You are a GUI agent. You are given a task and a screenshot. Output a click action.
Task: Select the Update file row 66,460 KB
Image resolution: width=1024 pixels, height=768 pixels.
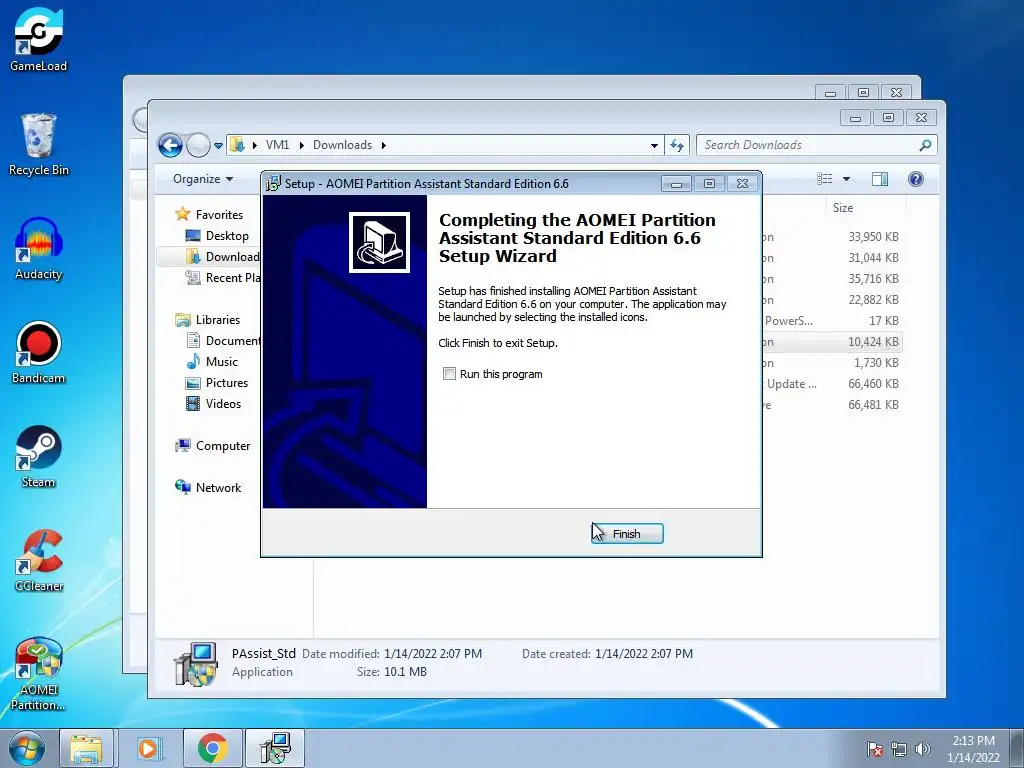point(832,383)
